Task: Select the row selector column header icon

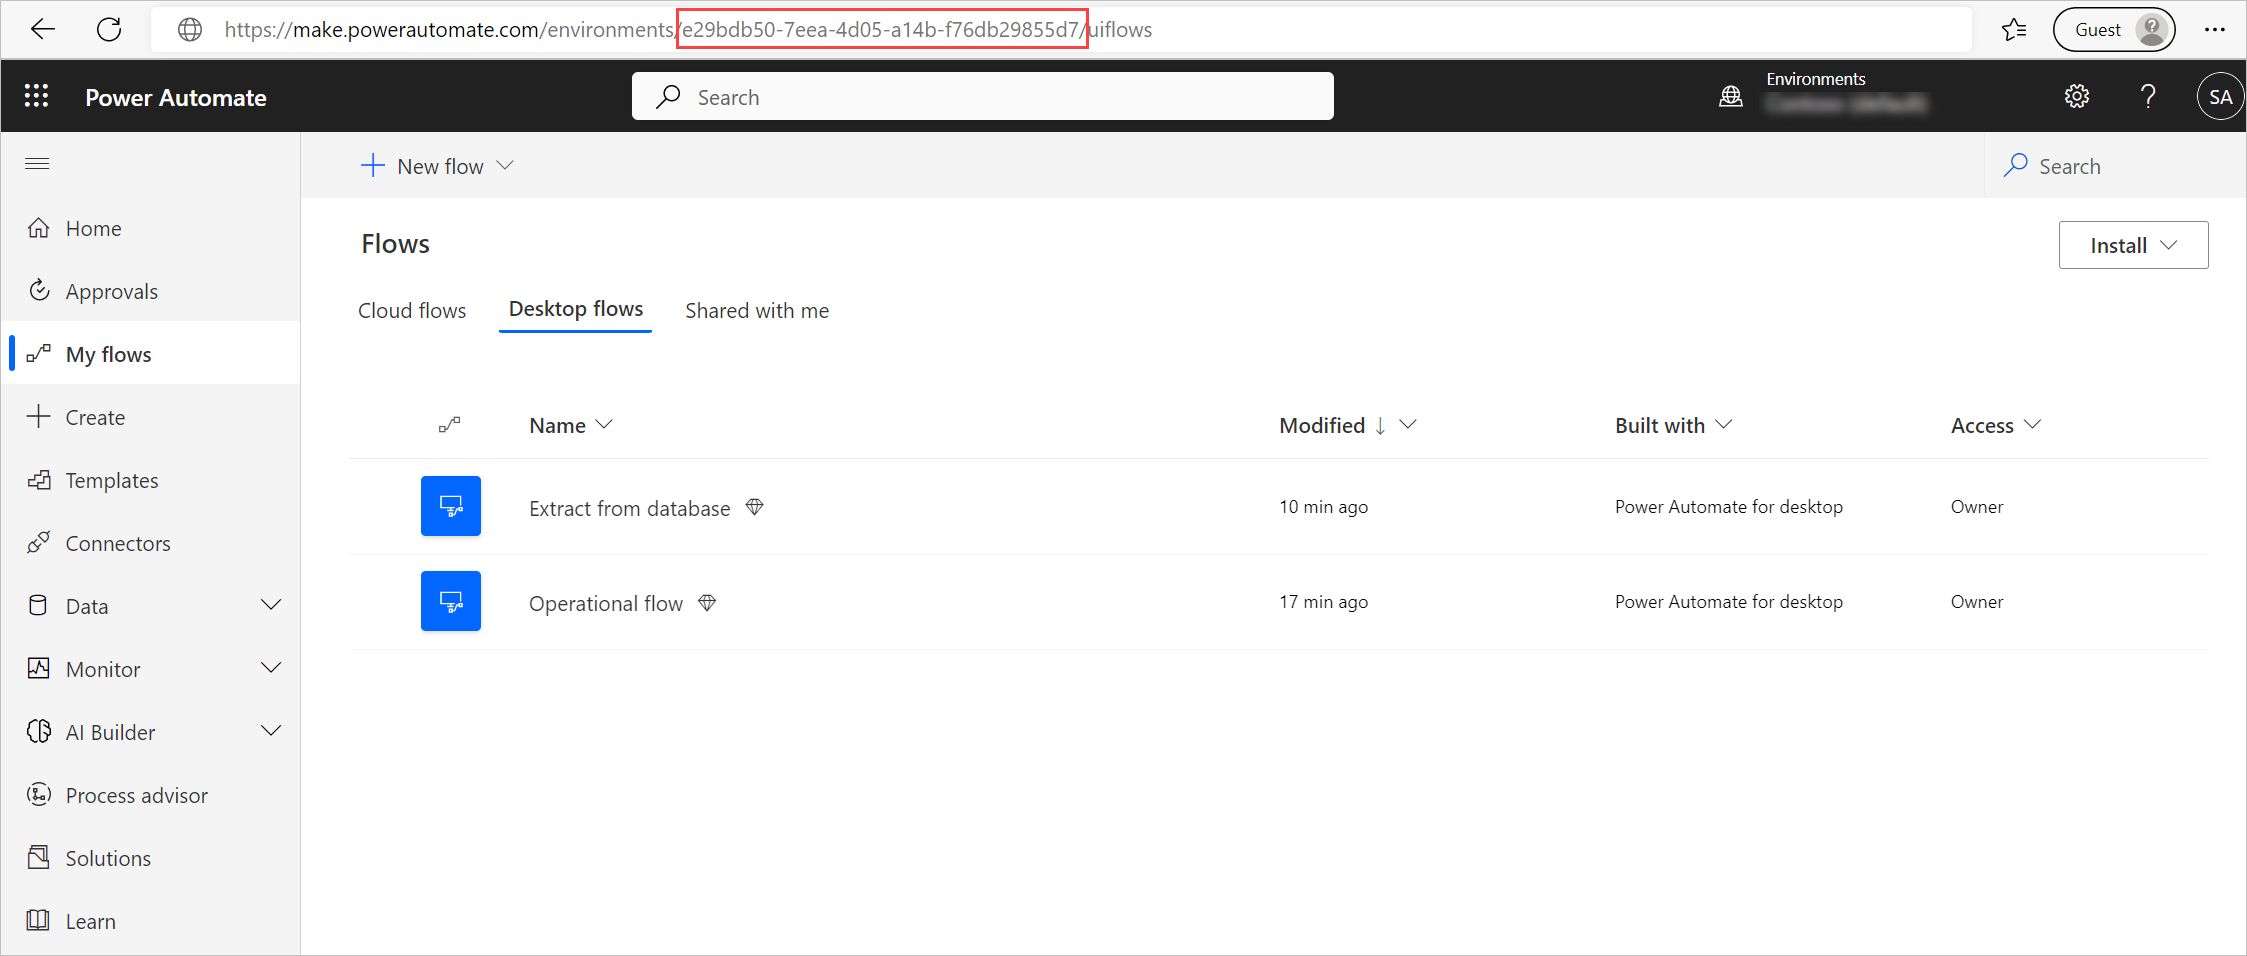Action: click(x=450, y=424)
